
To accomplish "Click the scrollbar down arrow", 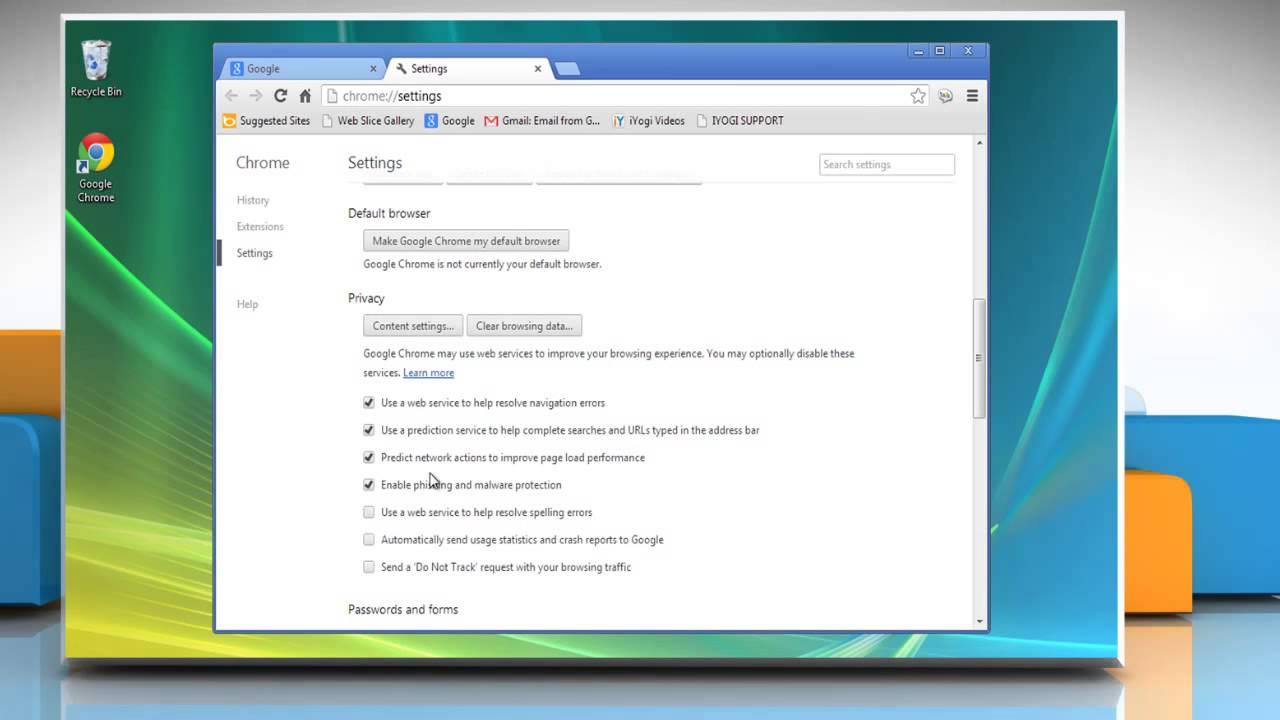I will pyautogui.click(x=979, y=621).
